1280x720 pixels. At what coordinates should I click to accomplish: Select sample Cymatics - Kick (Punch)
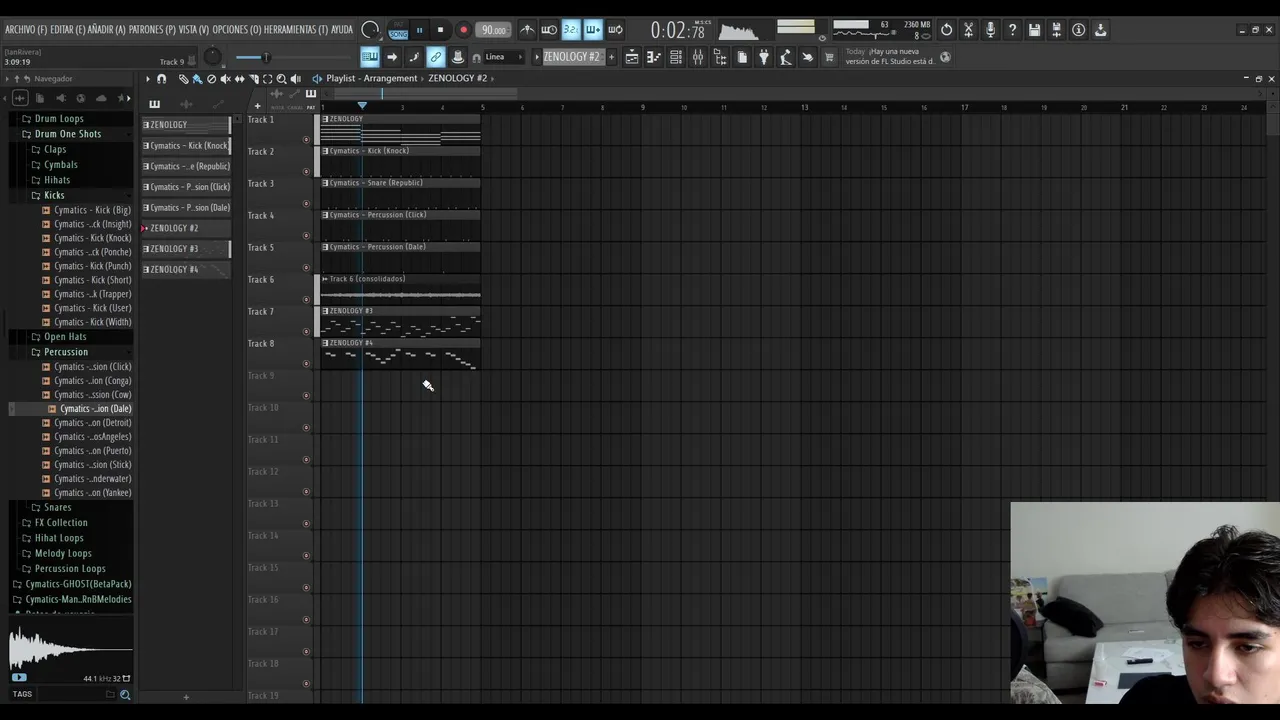click(x=92, y=266)
